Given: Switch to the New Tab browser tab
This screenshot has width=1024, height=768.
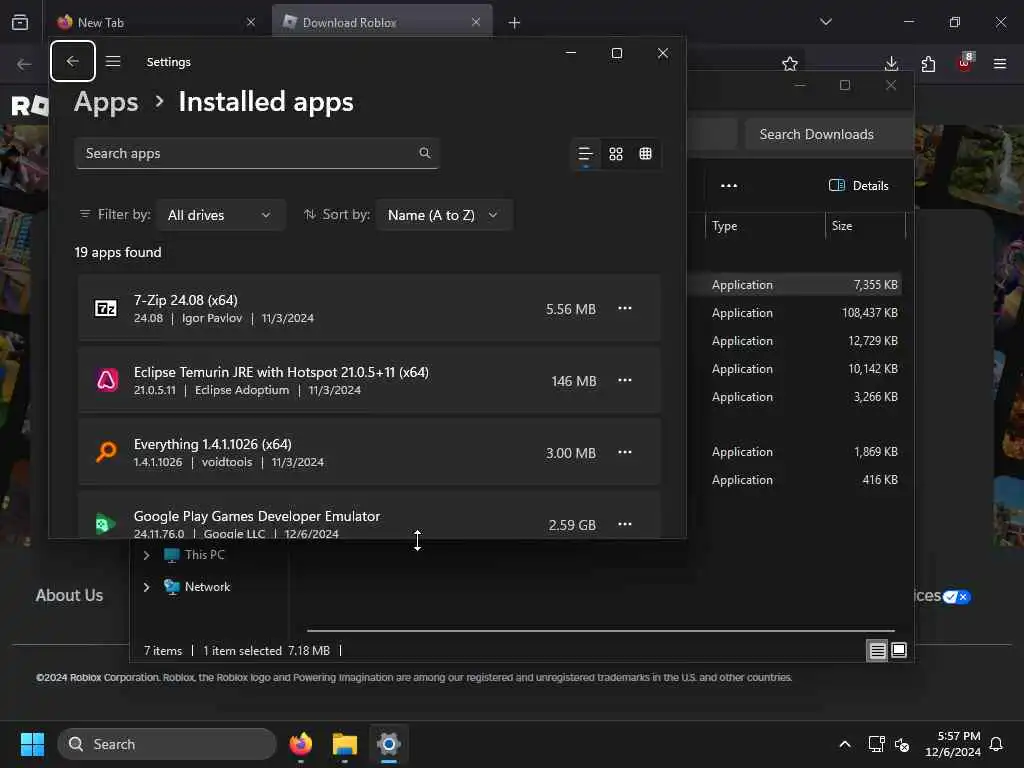Looking at the screenshot, I should pos(155,22).
